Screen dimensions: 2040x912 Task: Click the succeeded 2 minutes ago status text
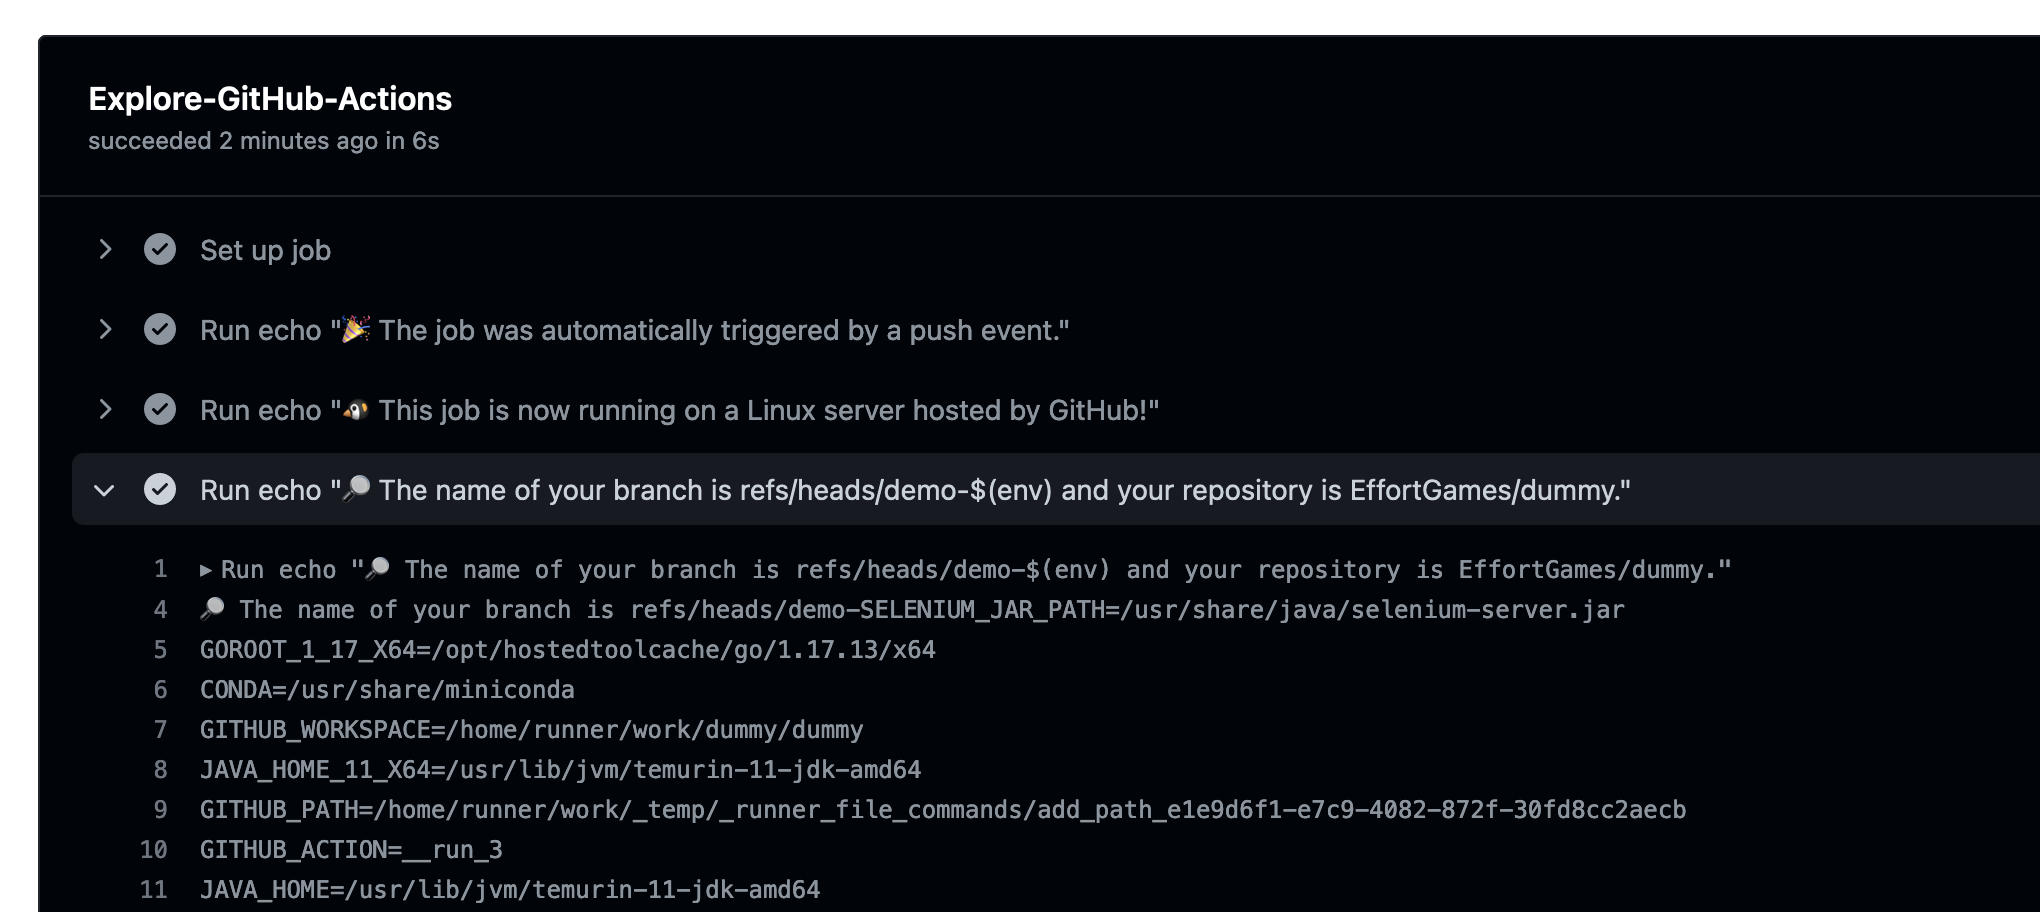click(x=263, y=141)
